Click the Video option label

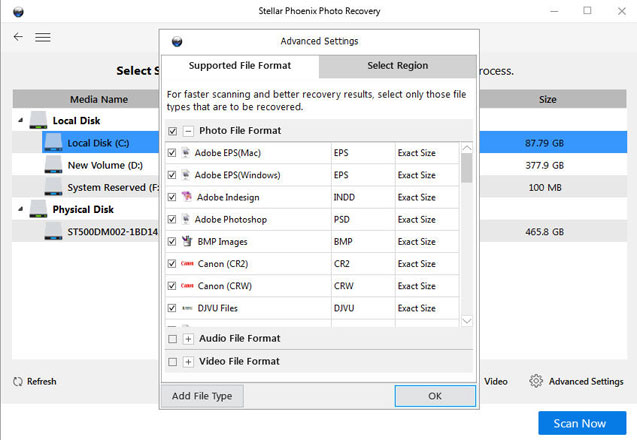pos(496,381)
